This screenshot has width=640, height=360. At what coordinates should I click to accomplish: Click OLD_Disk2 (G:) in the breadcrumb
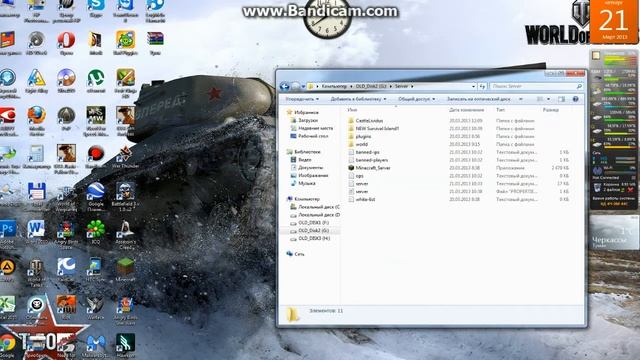(x=371, y=86)
